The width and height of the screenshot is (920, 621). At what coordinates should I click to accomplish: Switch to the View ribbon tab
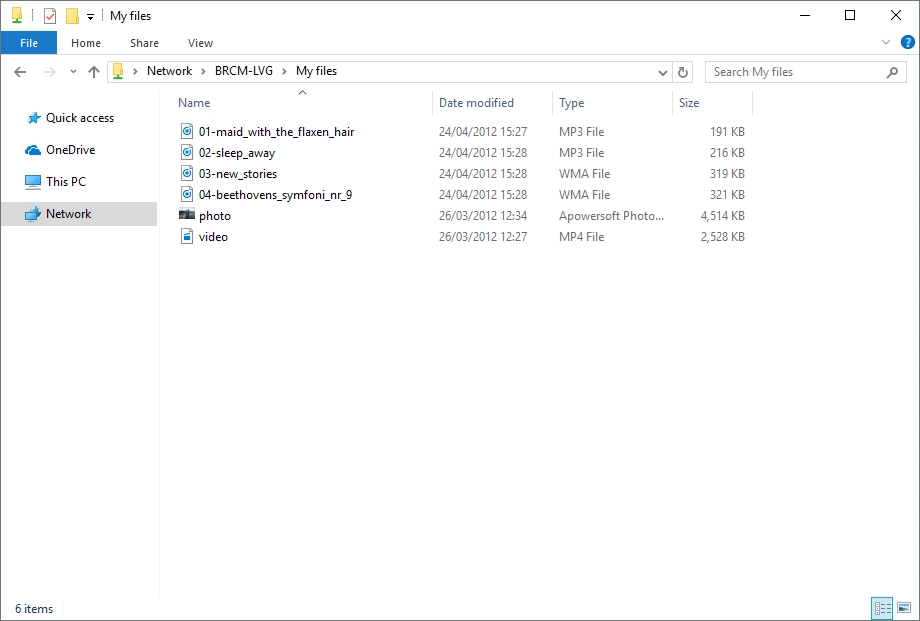tap(200, 43)
